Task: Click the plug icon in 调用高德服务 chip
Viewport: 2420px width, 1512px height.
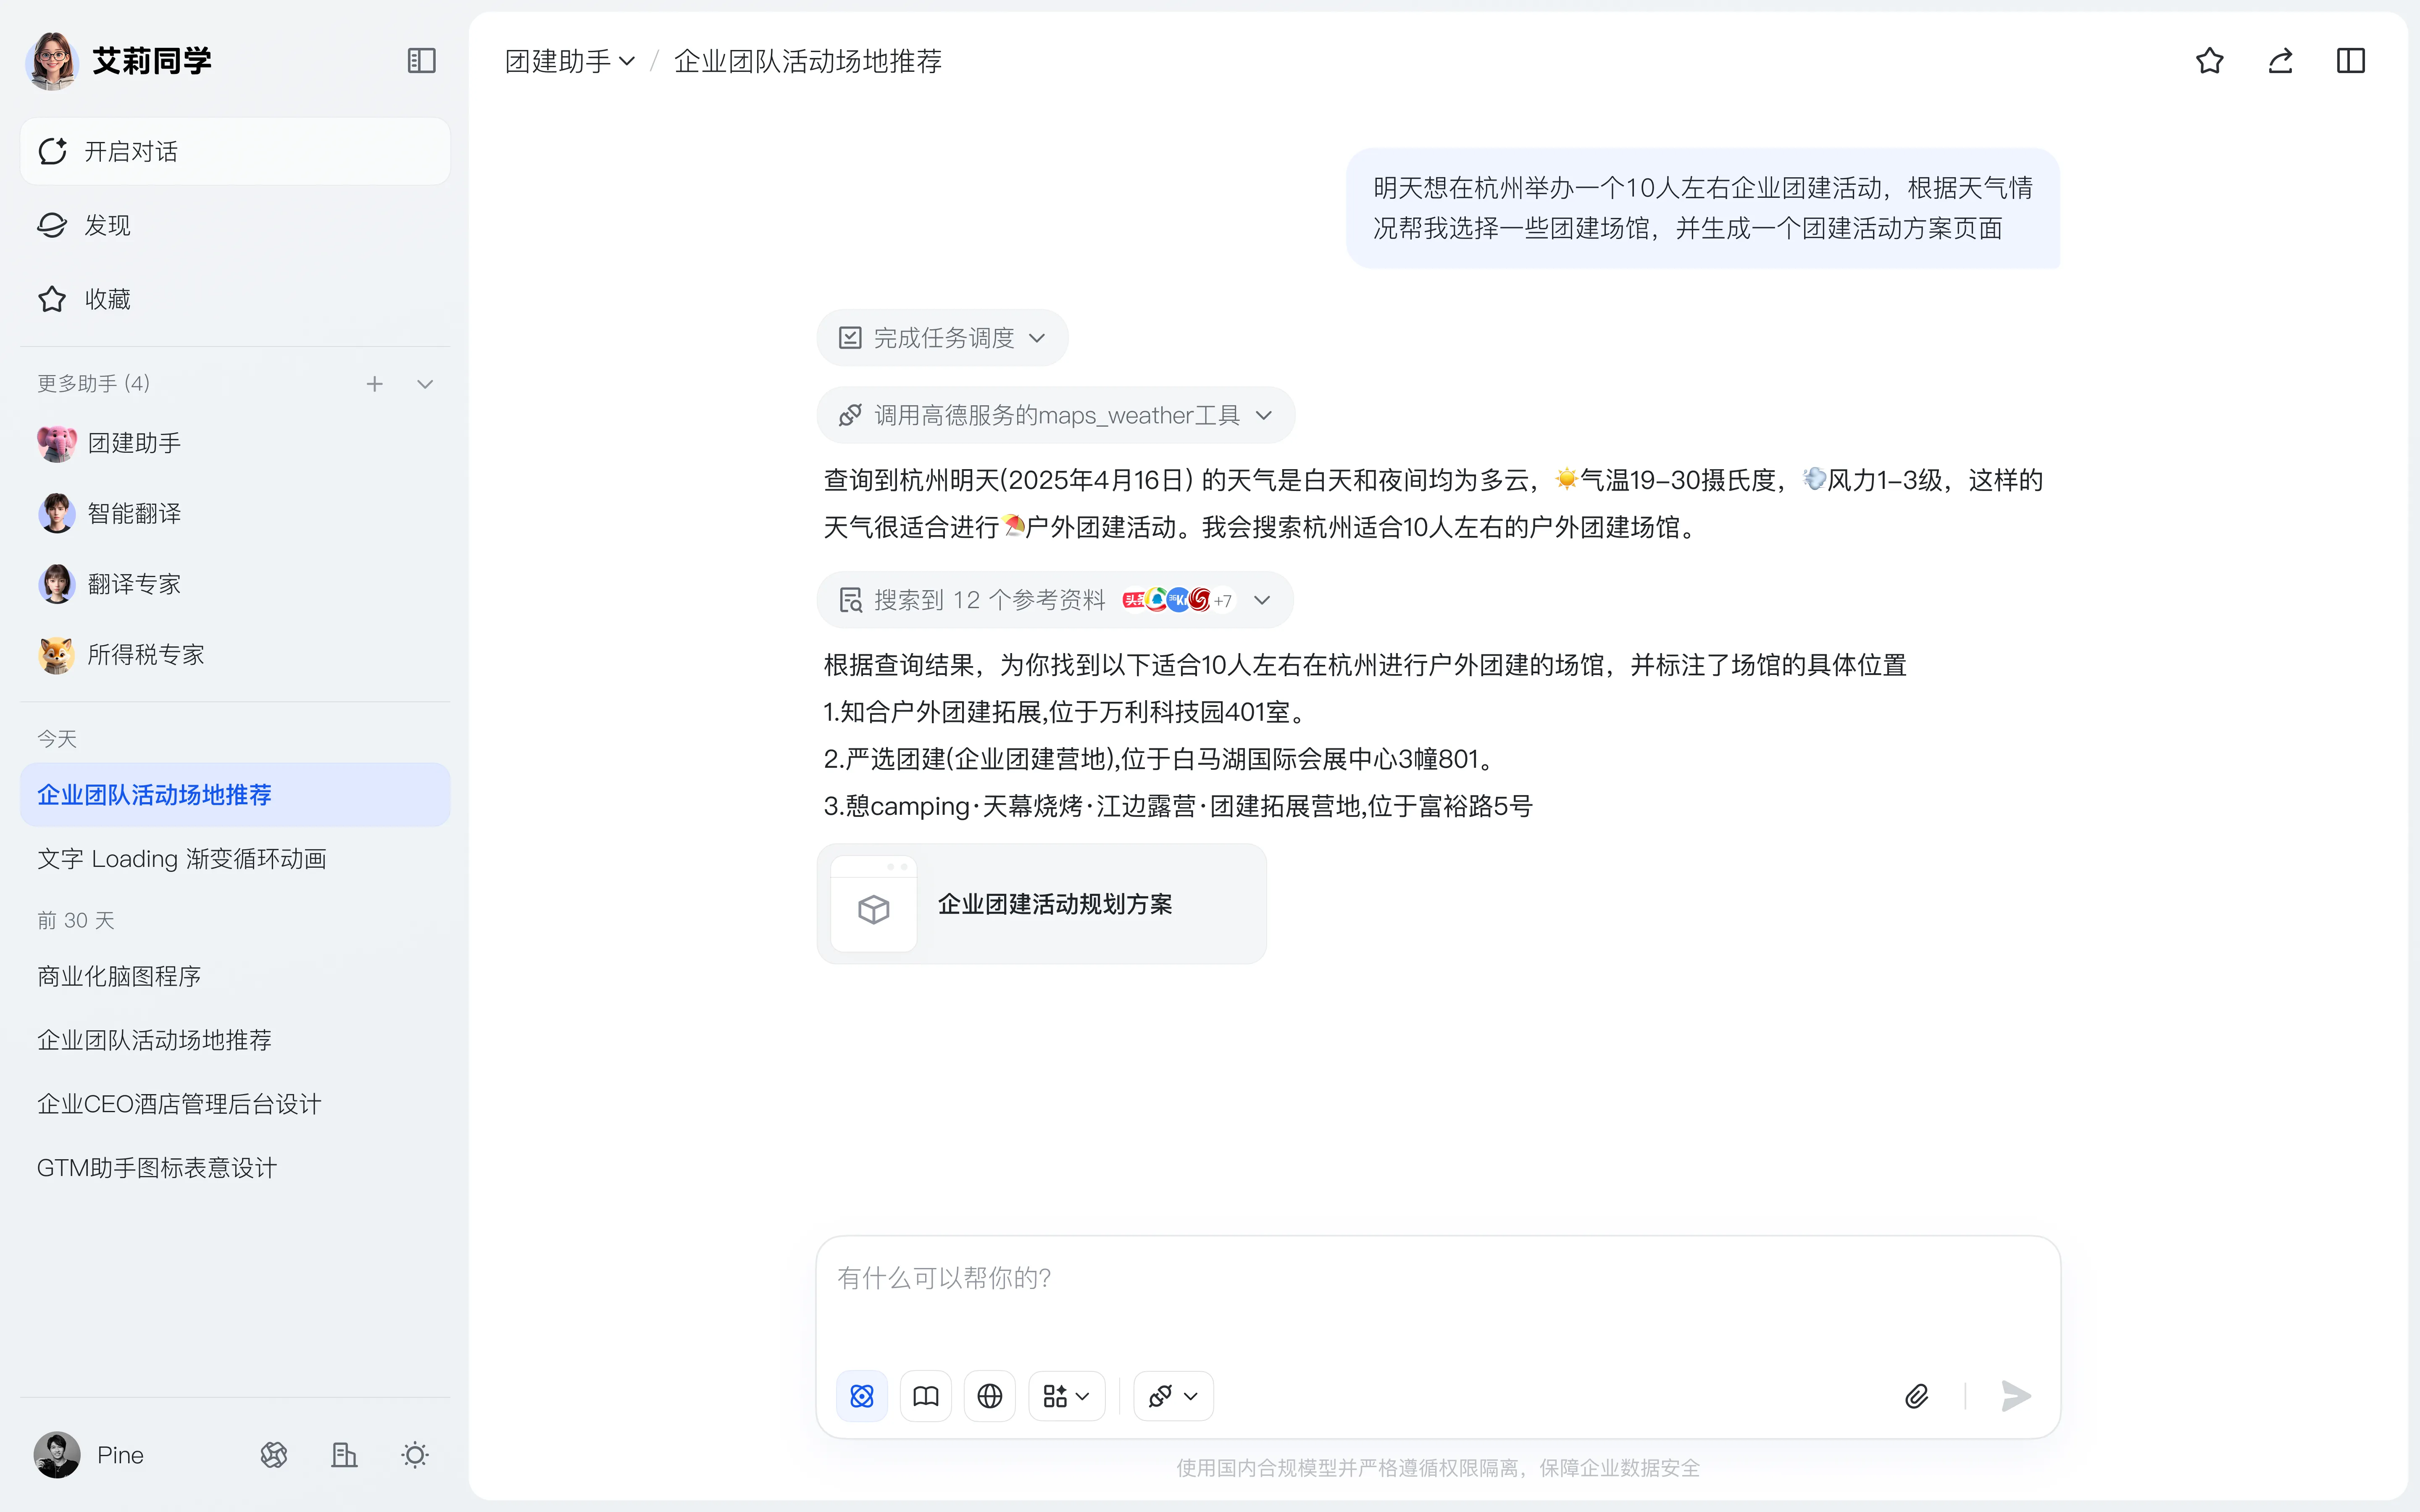Action: point(850,415)
